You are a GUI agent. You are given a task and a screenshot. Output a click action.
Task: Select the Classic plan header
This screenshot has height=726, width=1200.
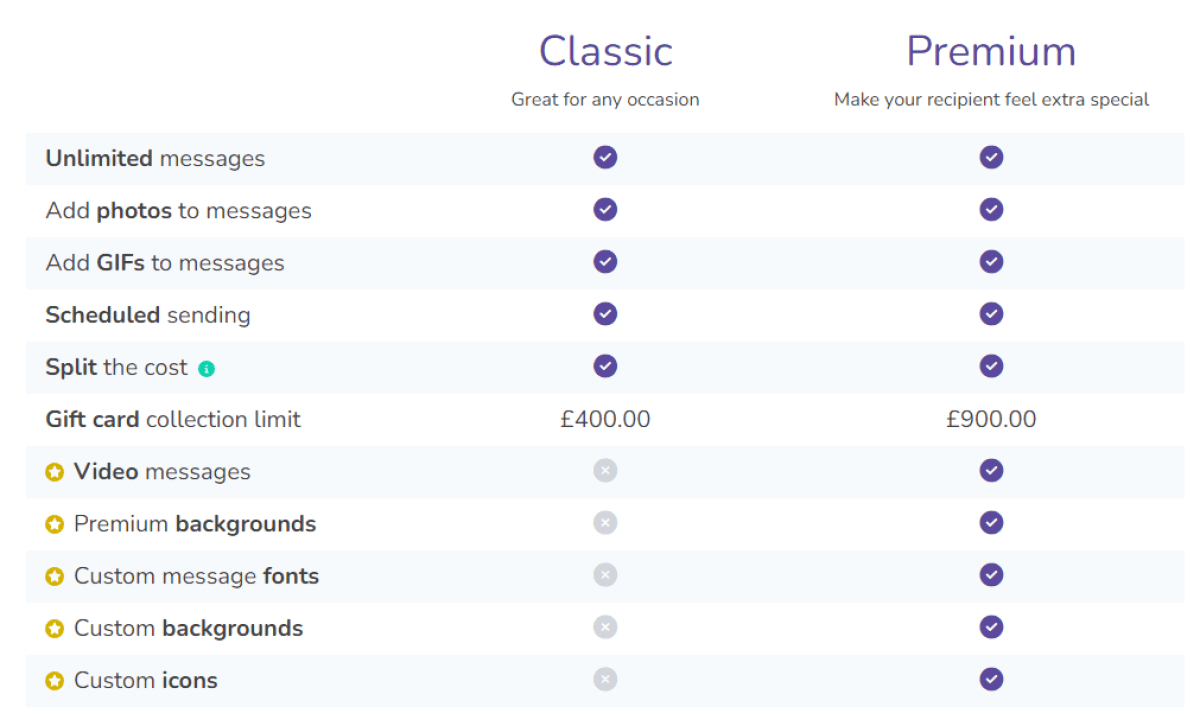(x=605, y=51)
